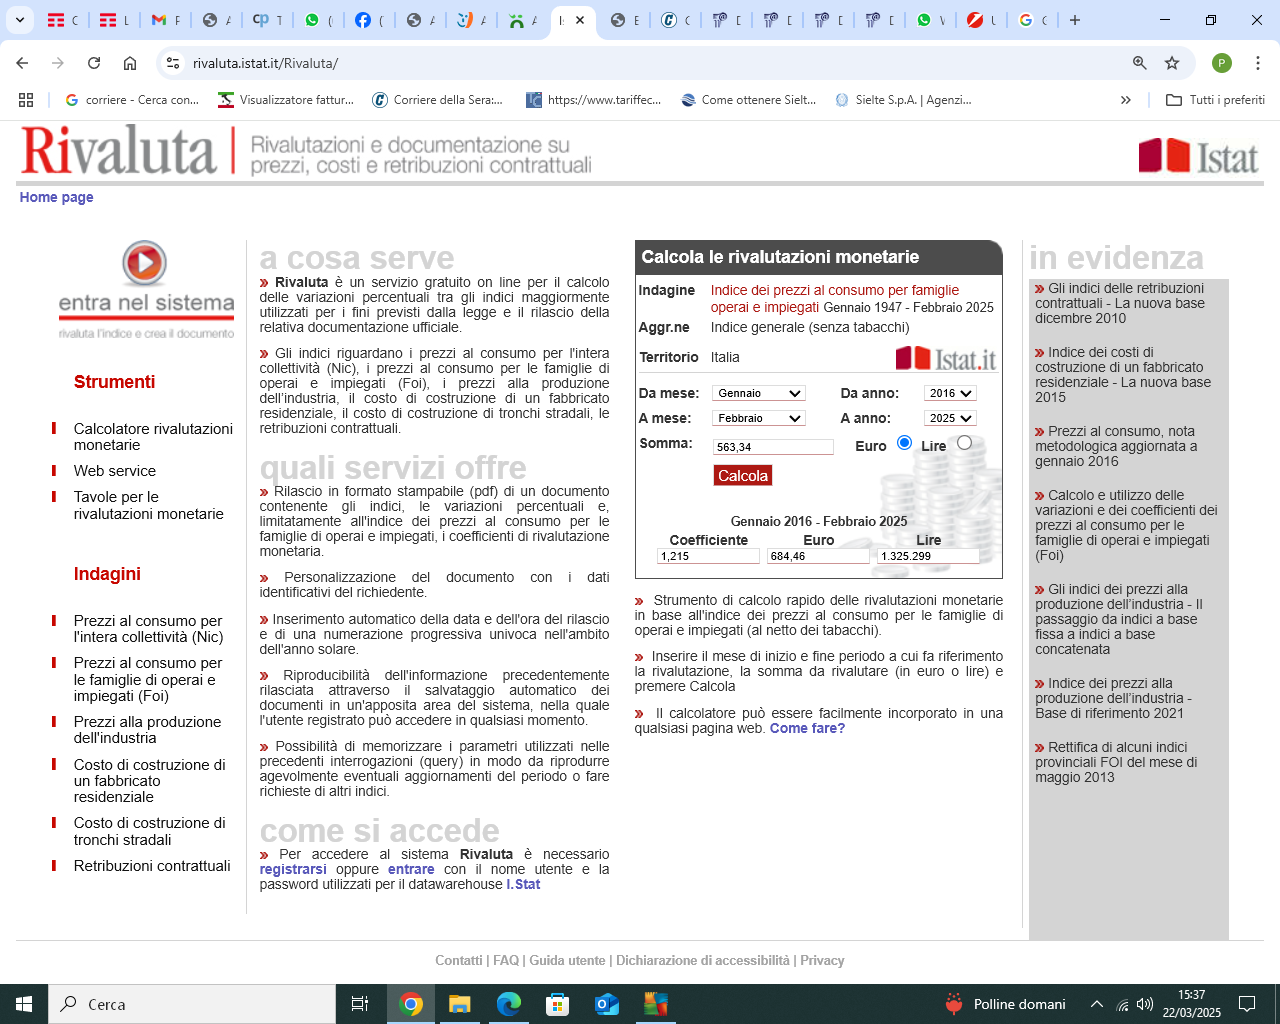This screenshot has width=1280, height=1024.
Task: Click the 'Polline domani' weather widget
Action: click(x=1005, y=1004)
